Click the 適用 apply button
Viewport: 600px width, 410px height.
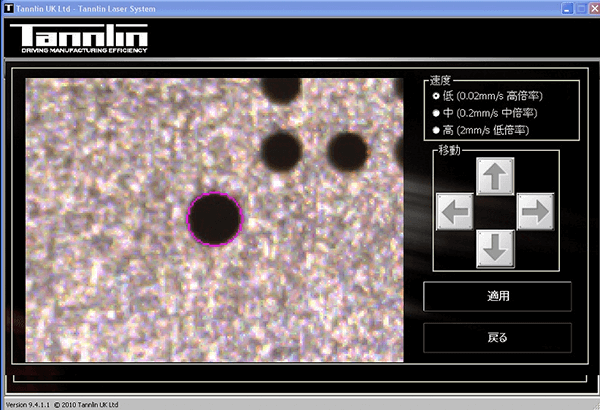pyautogui.click(x=497, y=296)
